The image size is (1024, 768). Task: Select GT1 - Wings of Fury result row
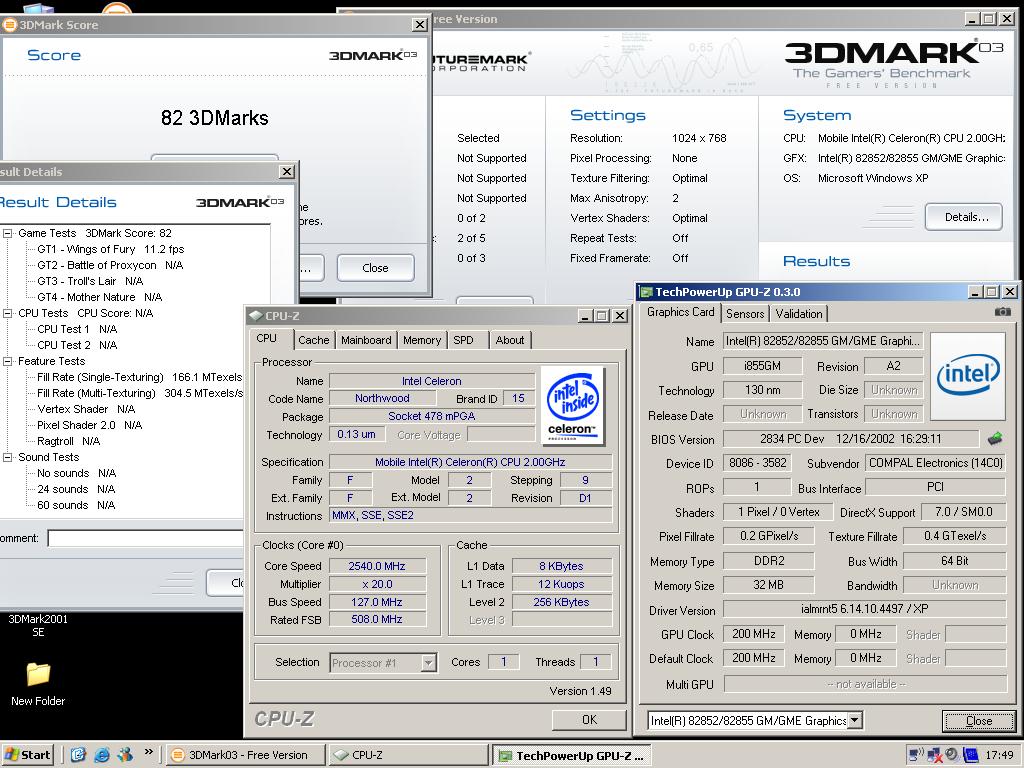110,249
